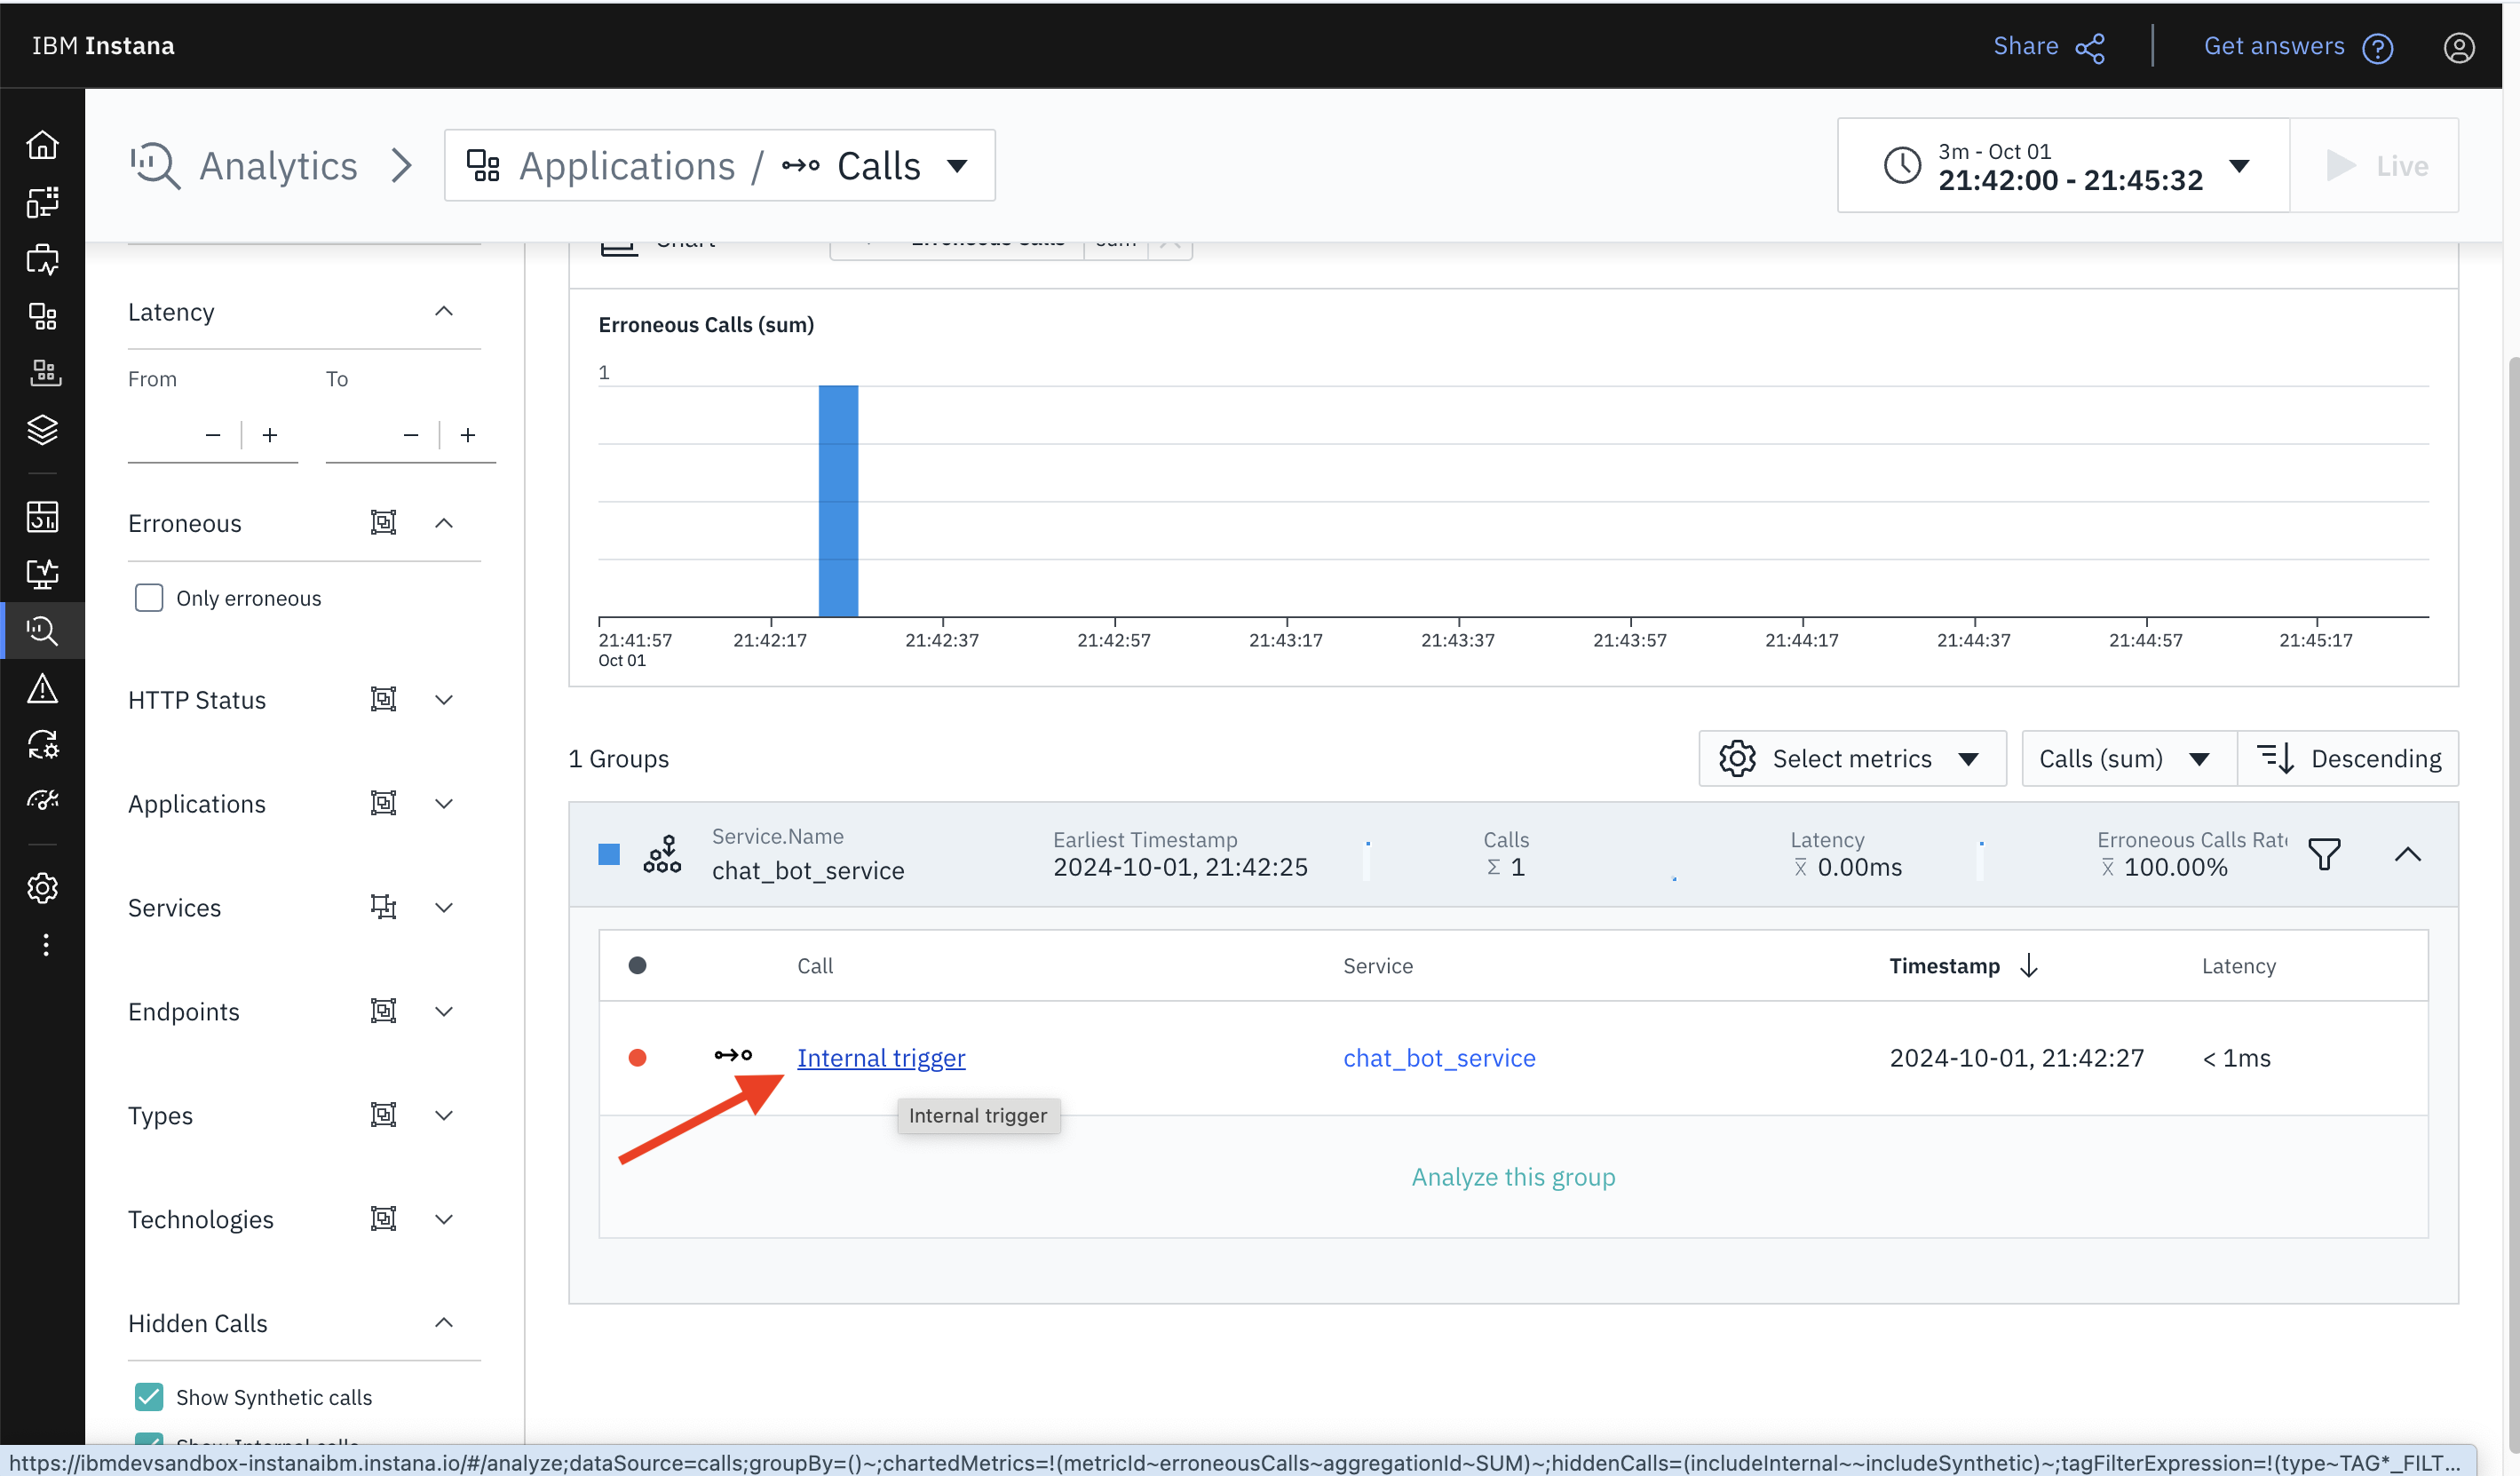Open the Service Levels gauge icon
Screen dimensions: 2520x1476
43,798
